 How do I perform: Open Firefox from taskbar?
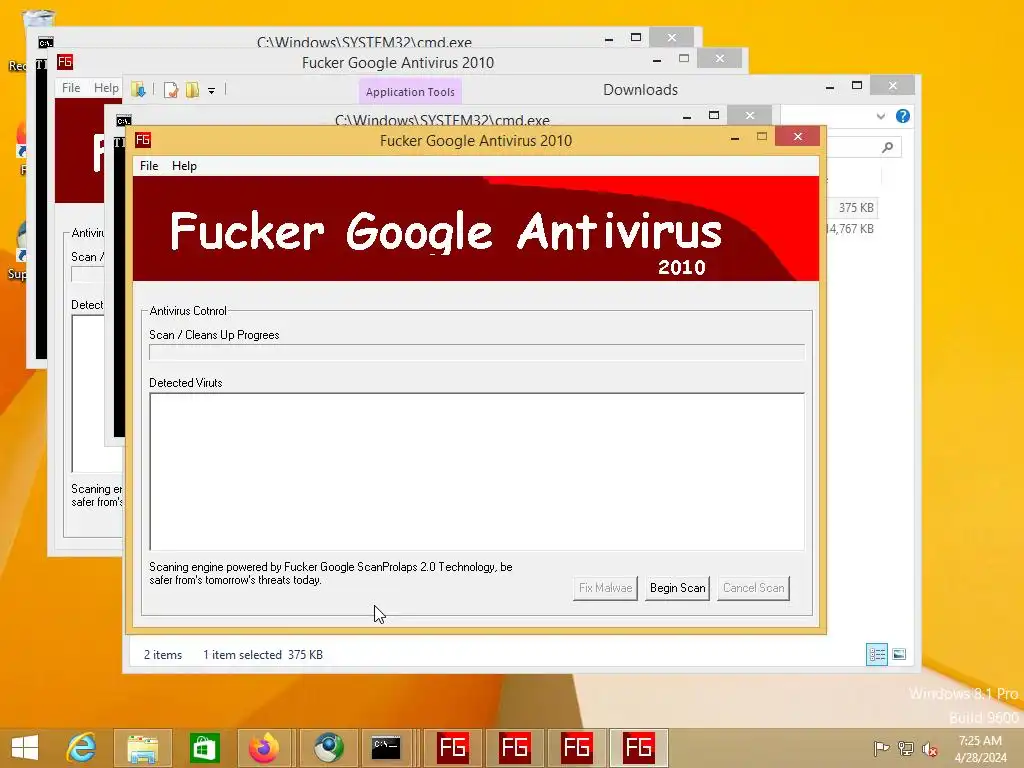click(x=264, y=748)
